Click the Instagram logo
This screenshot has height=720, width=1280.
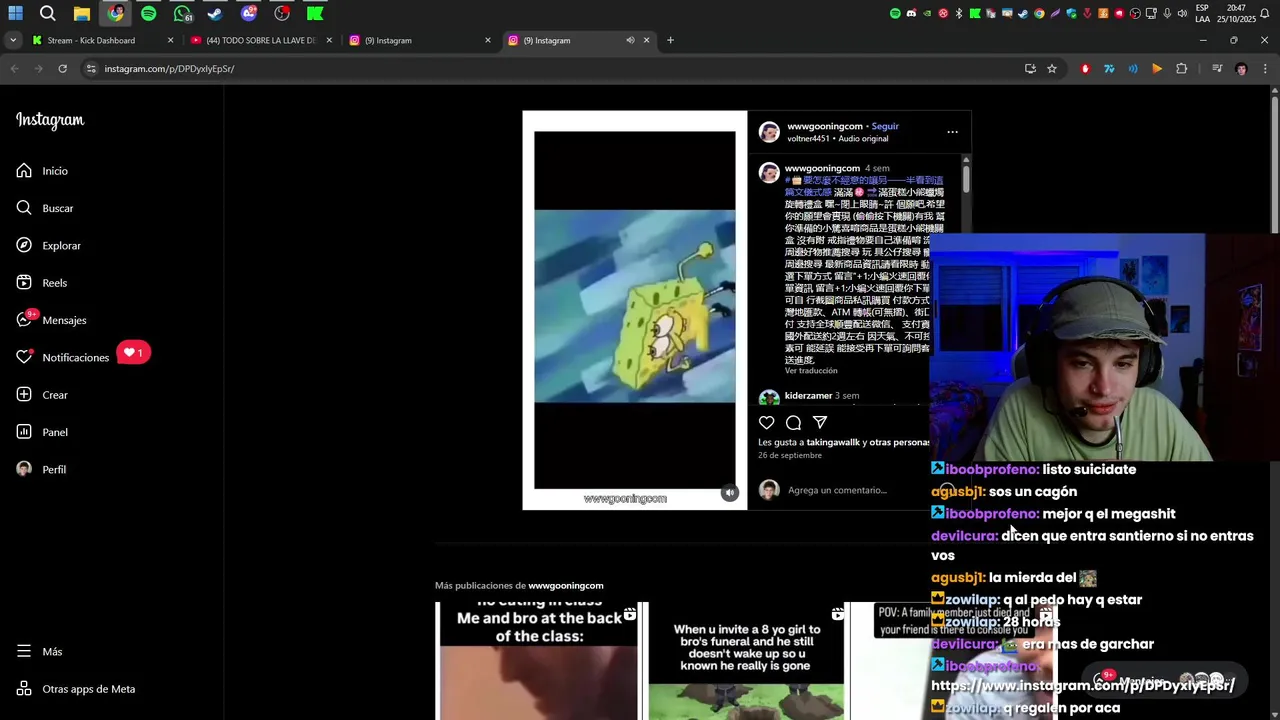[50, 120]
